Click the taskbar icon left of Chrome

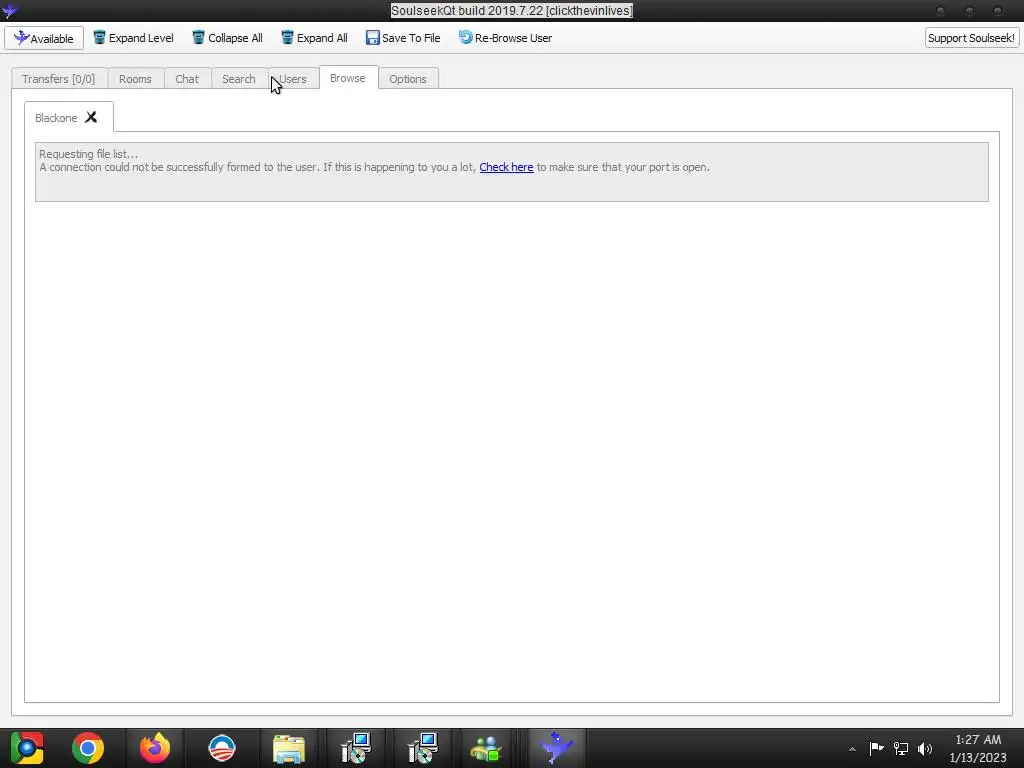[26, 748]
